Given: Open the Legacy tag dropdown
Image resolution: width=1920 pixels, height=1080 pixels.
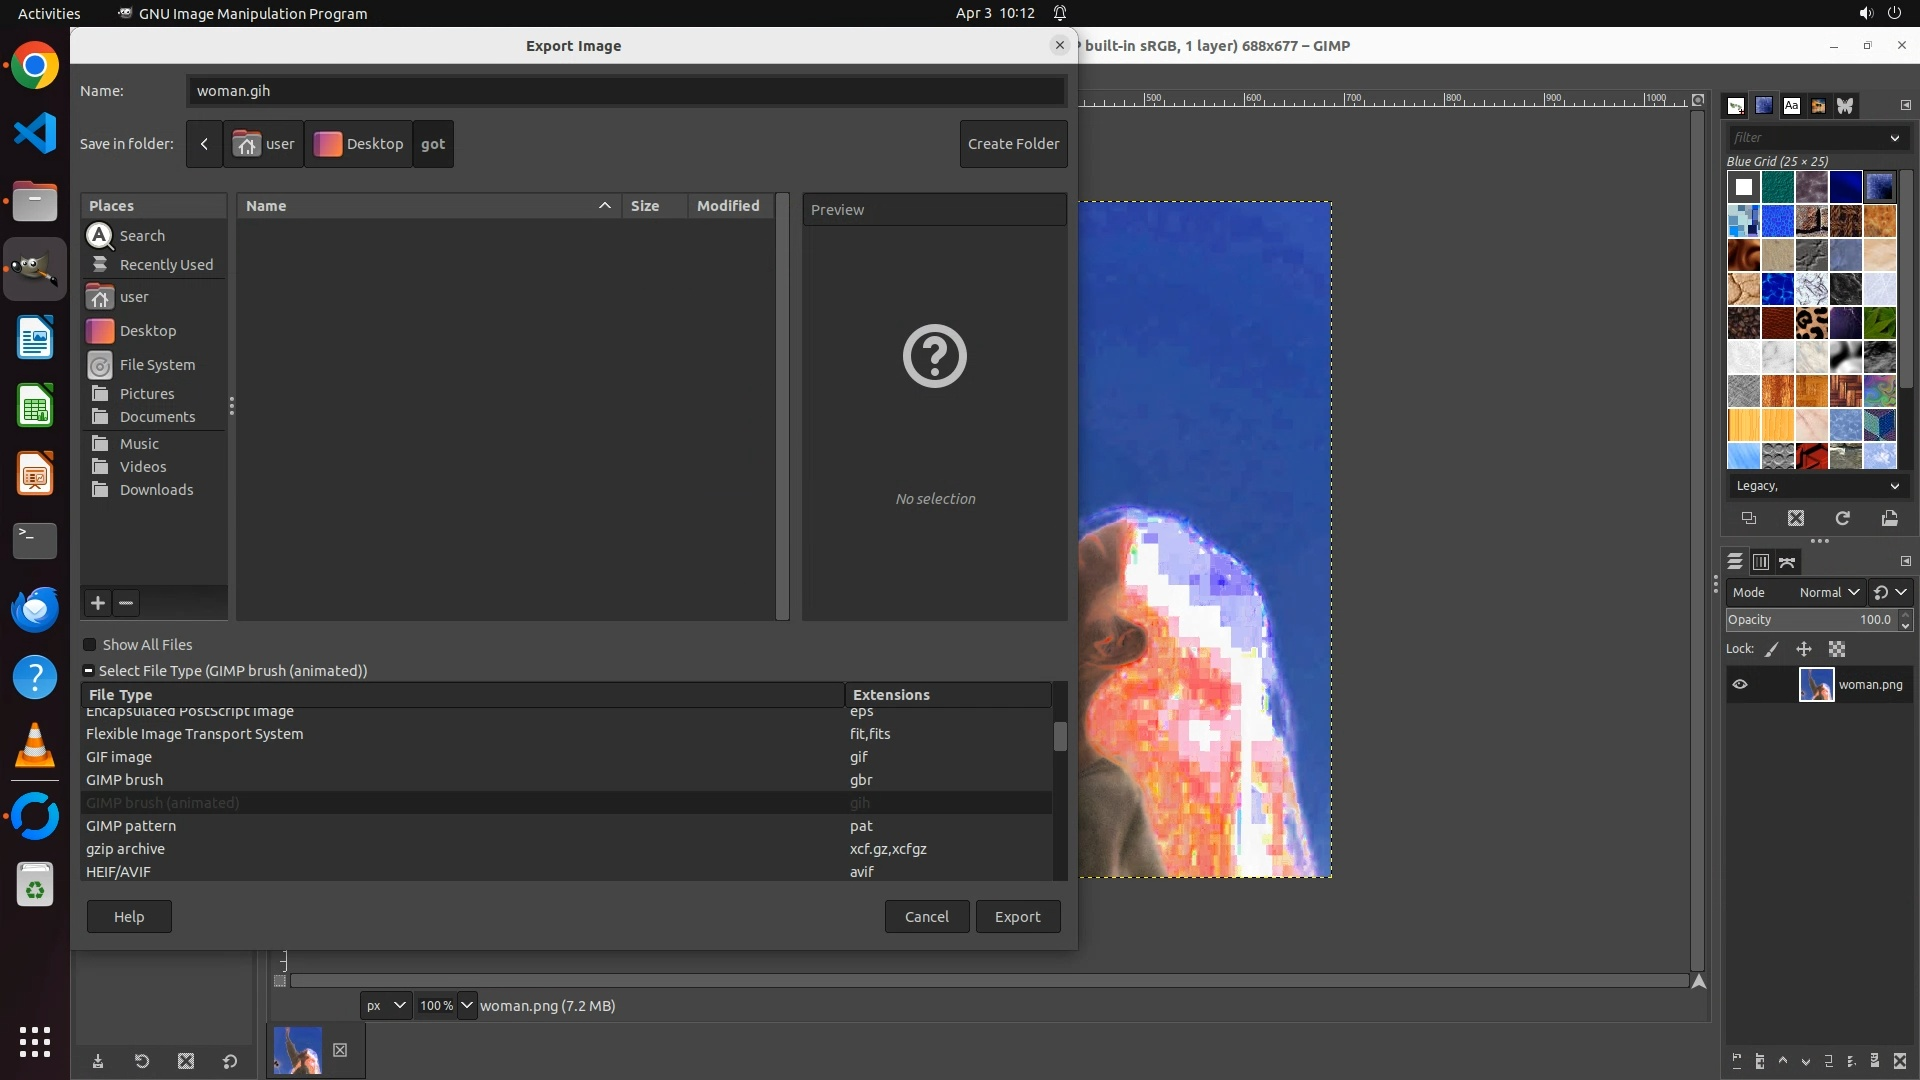Looking at the screenshot, I should pos(1816,486).
